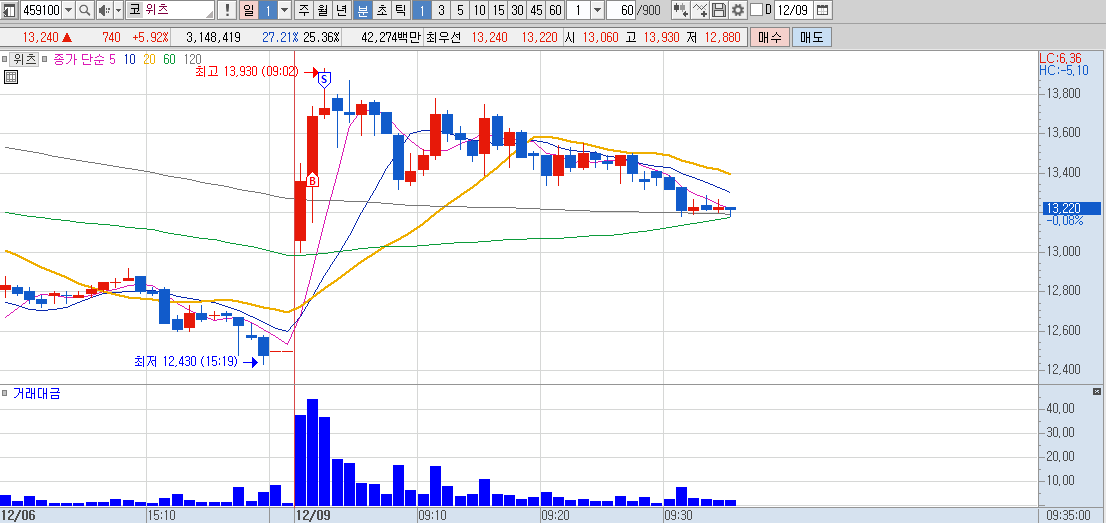Toggle the 종가 단순 moving average marker
Viewport: 1106px width, 523px height.
coord(45,60)
